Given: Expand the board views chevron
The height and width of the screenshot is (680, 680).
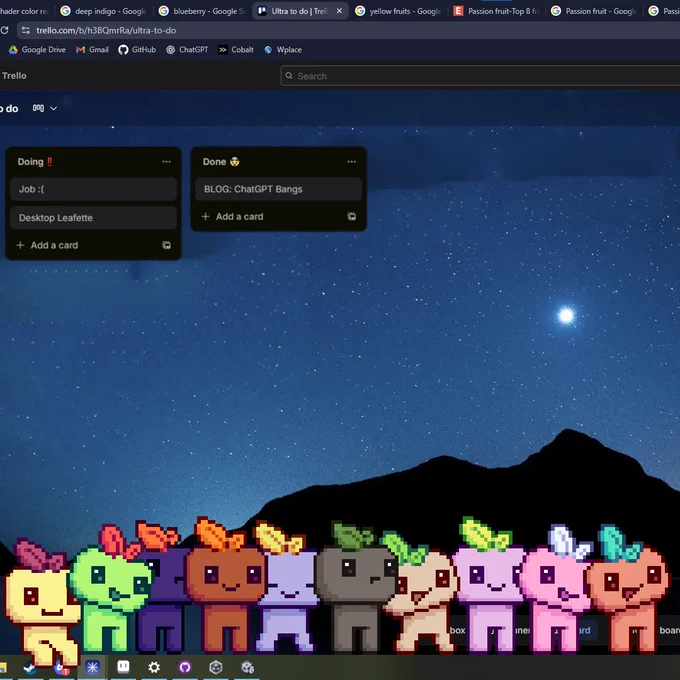Looking at the screenshot, I should coord(53,108).
